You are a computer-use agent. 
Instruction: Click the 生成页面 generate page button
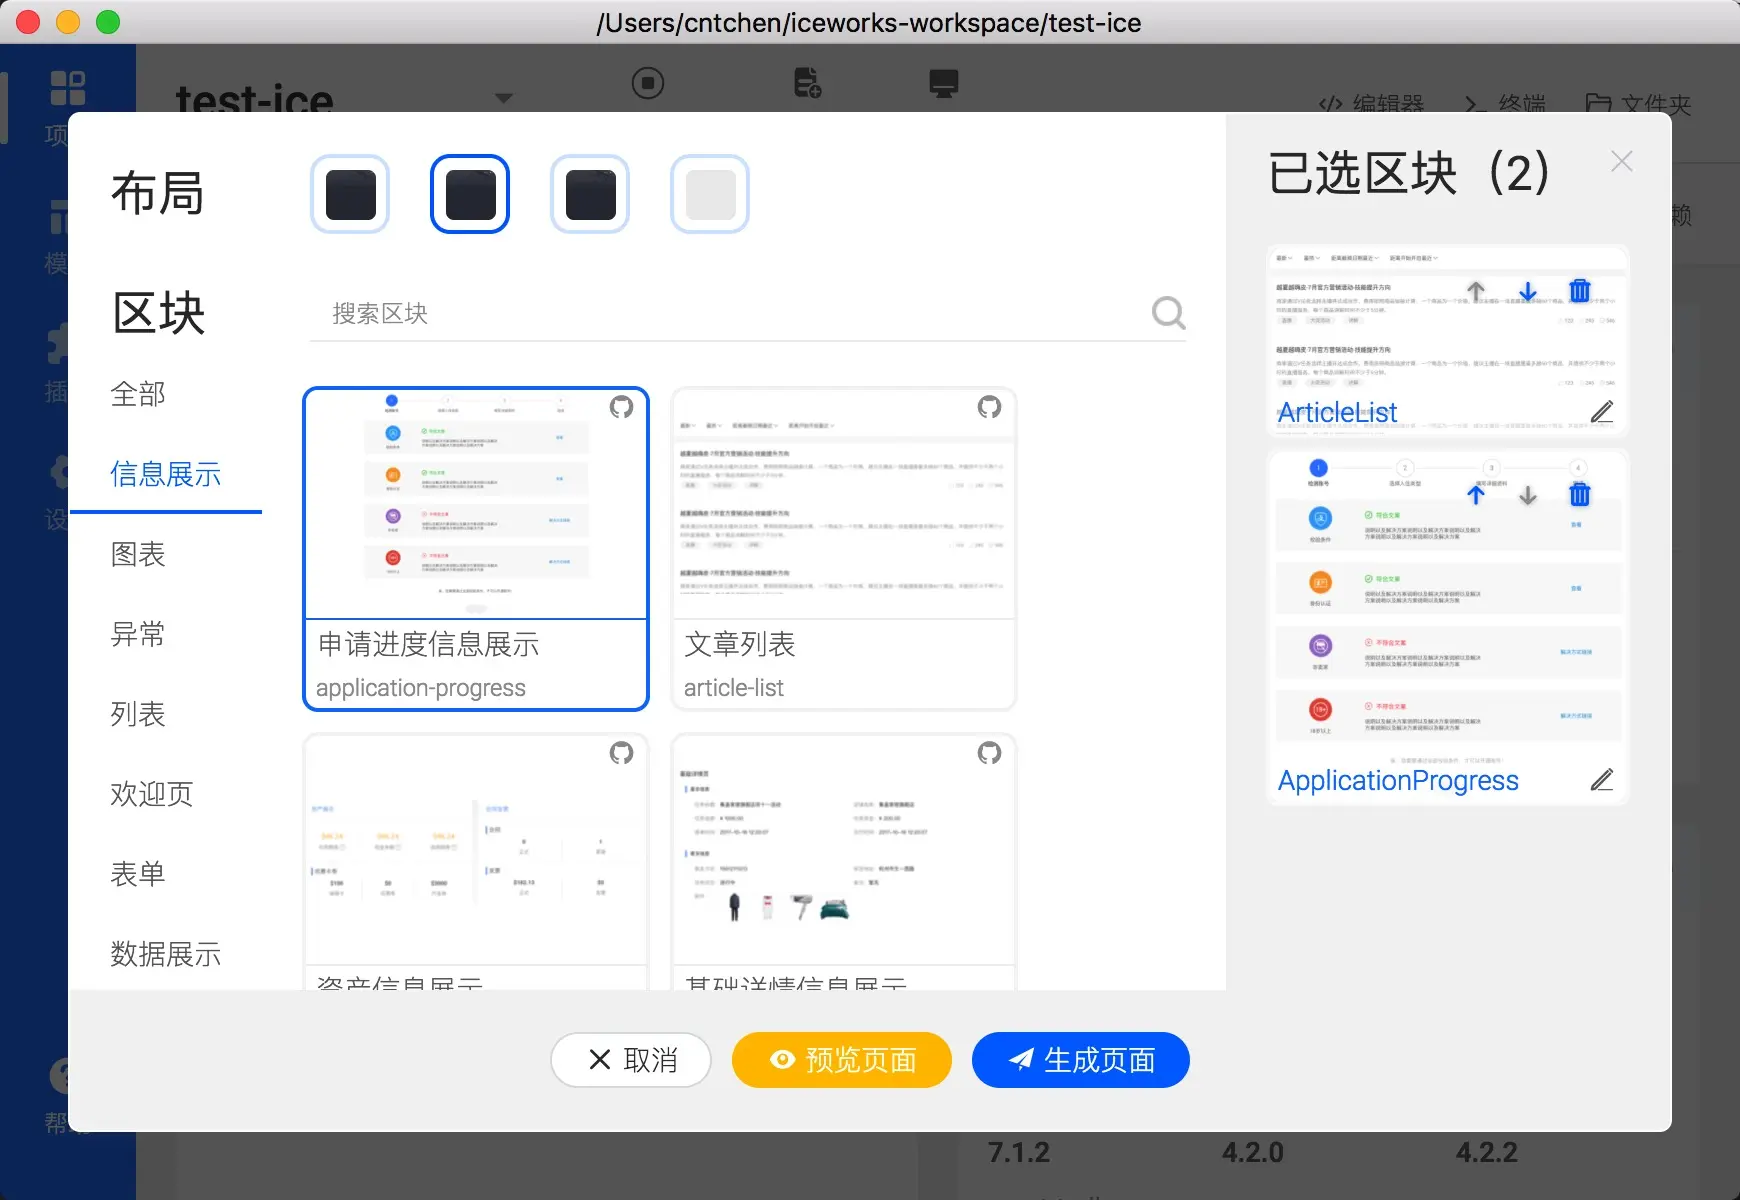point(1080,1060)
